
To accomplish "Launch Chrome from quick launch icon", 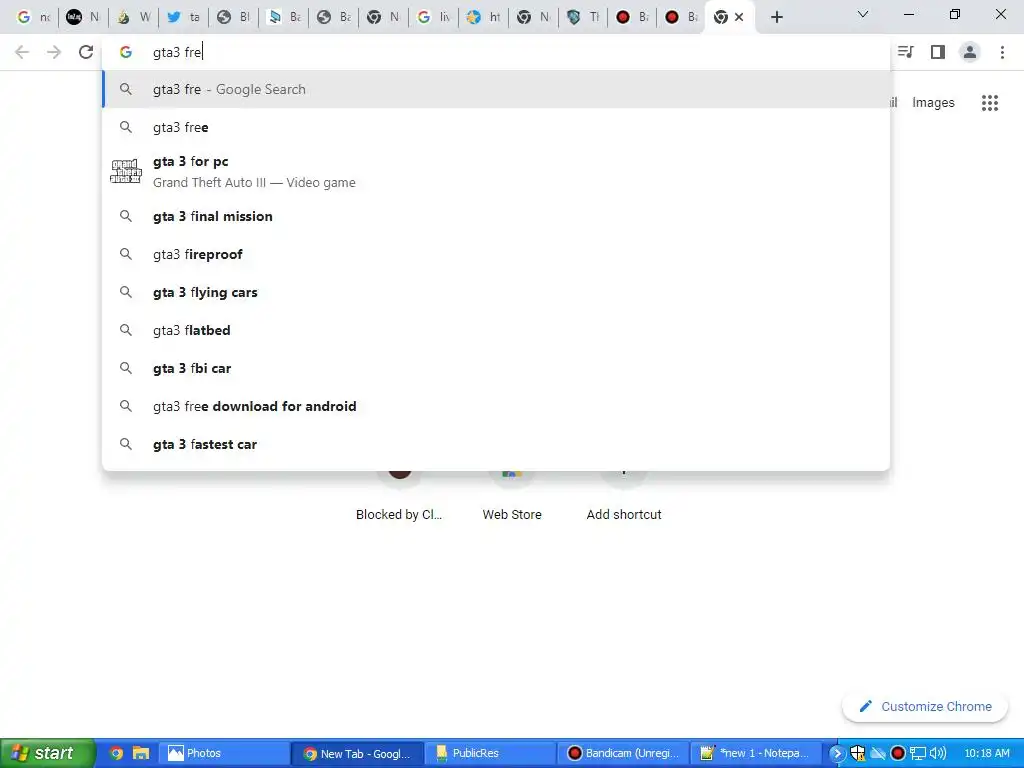I will point(116,753).
